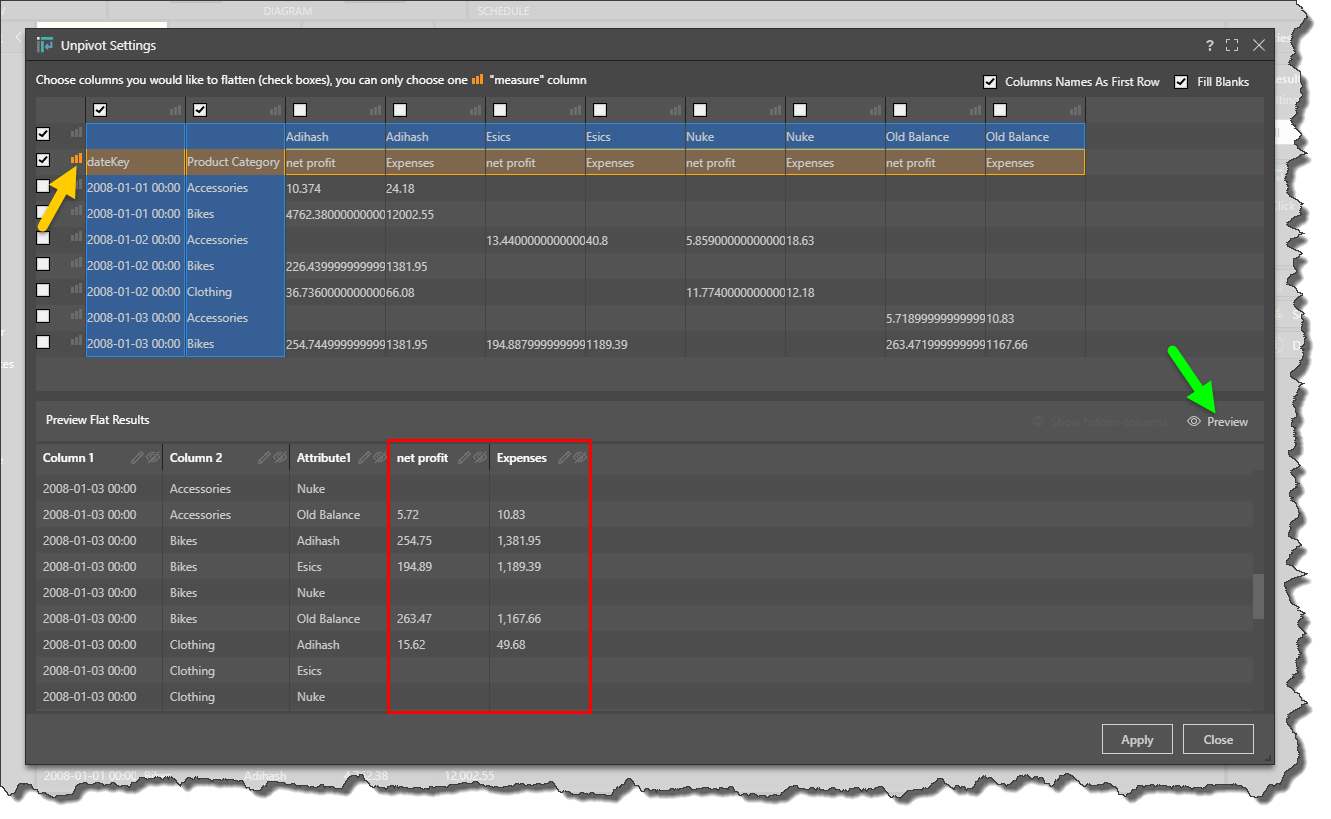Click the help question mark icon
Viewport: 1331px width, 819px height.
(x=1210, y=45)
